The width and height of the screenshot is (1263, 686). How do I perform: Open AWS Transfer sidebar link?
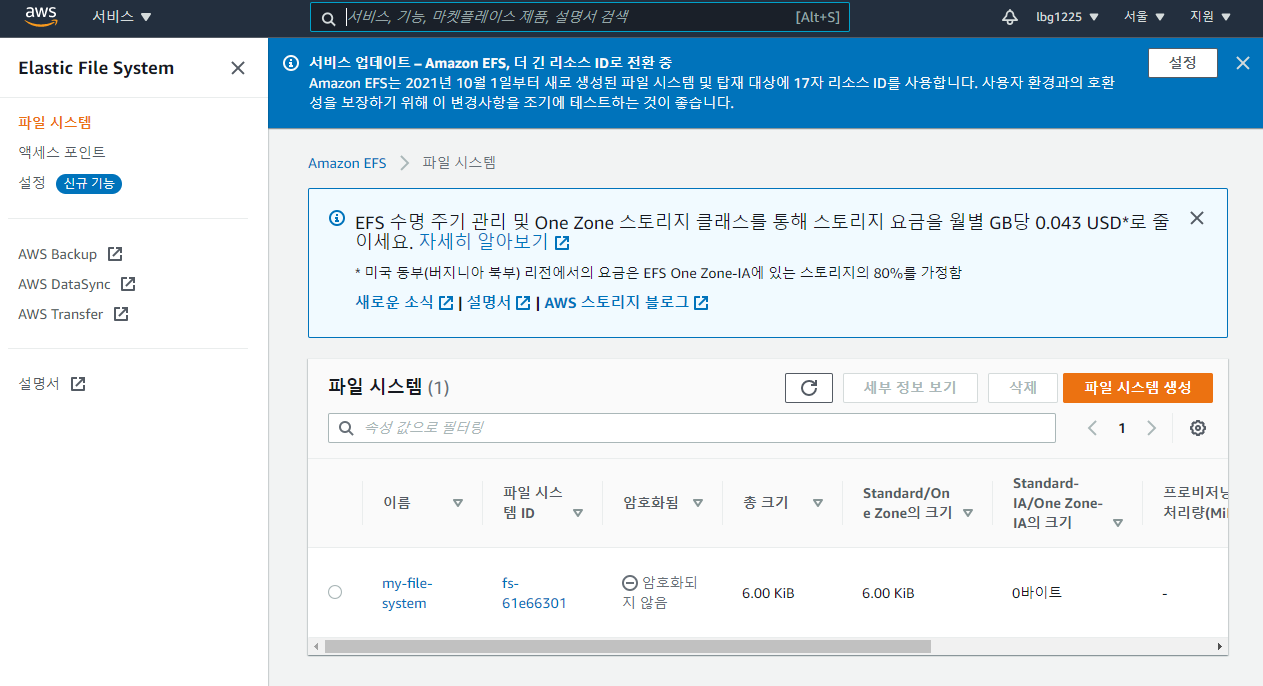click(61, 314)
